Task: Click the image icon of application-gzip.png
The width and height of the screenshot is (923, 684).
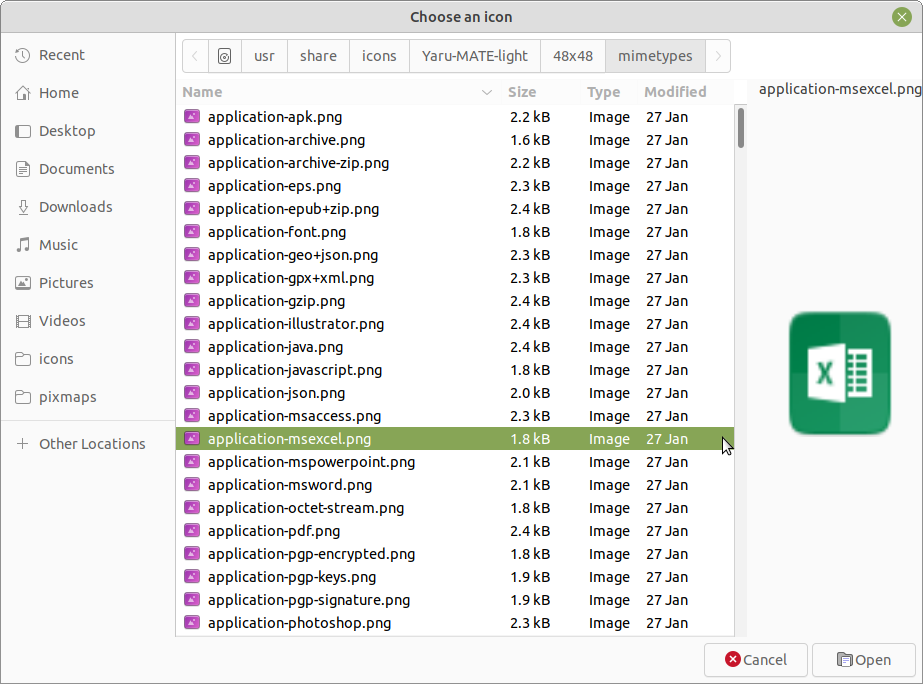Action: coord(192,300)
